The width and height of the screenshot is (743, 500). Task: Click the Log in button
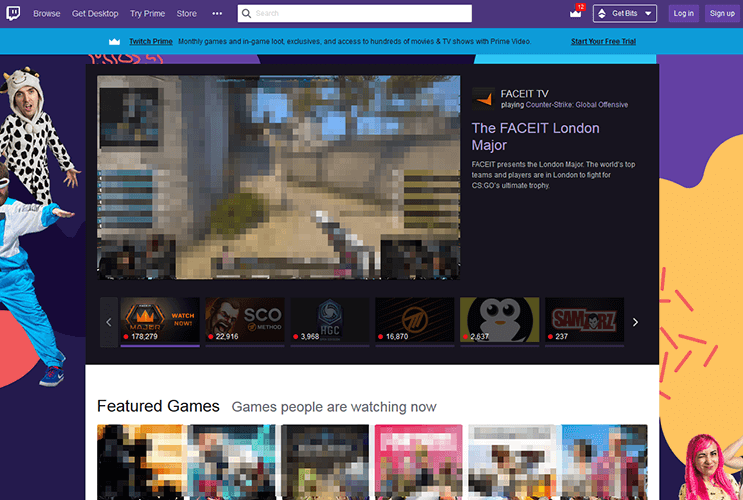point(683,13)
